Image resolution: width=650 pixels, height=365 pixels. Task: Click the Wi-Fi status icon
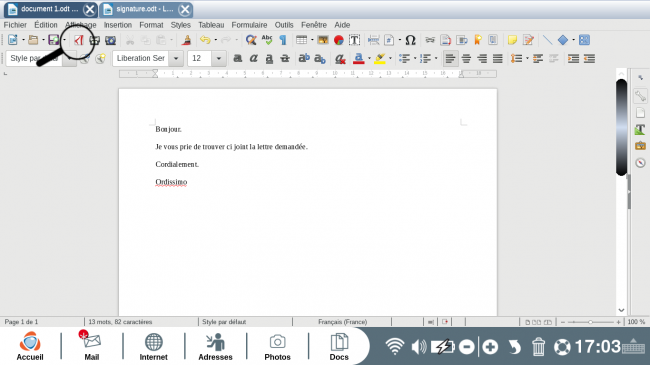pos(395,346)
